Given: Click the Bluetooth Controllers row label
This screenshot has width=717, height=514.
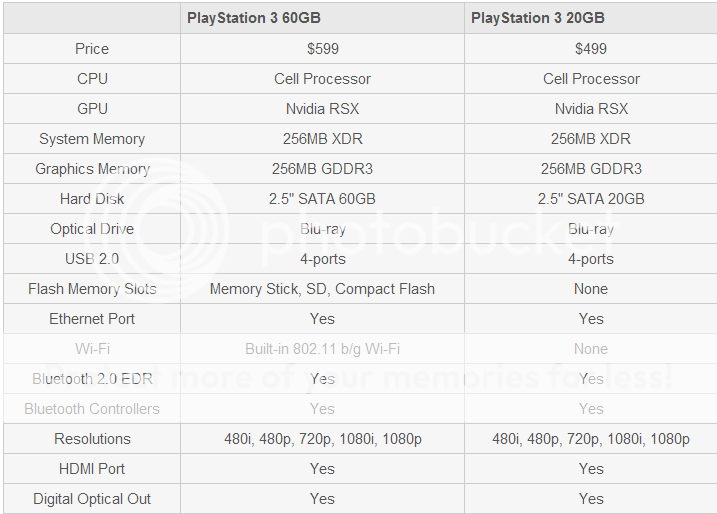Looking at the screenshot, I should [92, 409].
